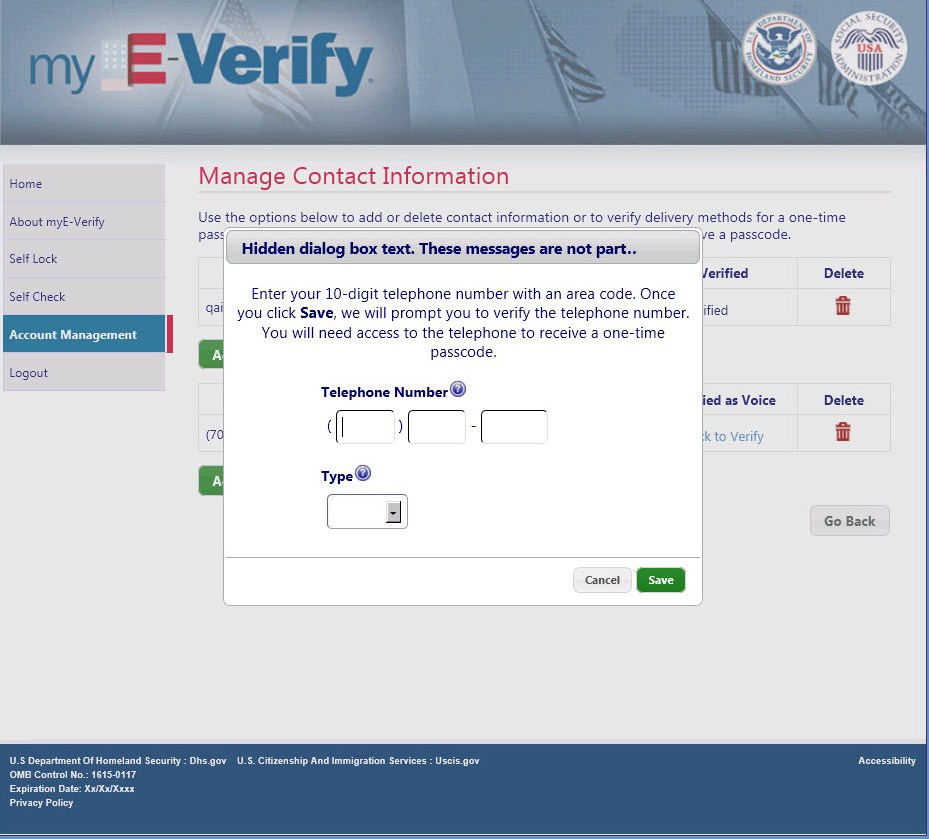929x839 pixels.
Task: Click the 'Expiration Date: Xx/Xx/Xxxx' text
Action: click(x=72, y=789)
